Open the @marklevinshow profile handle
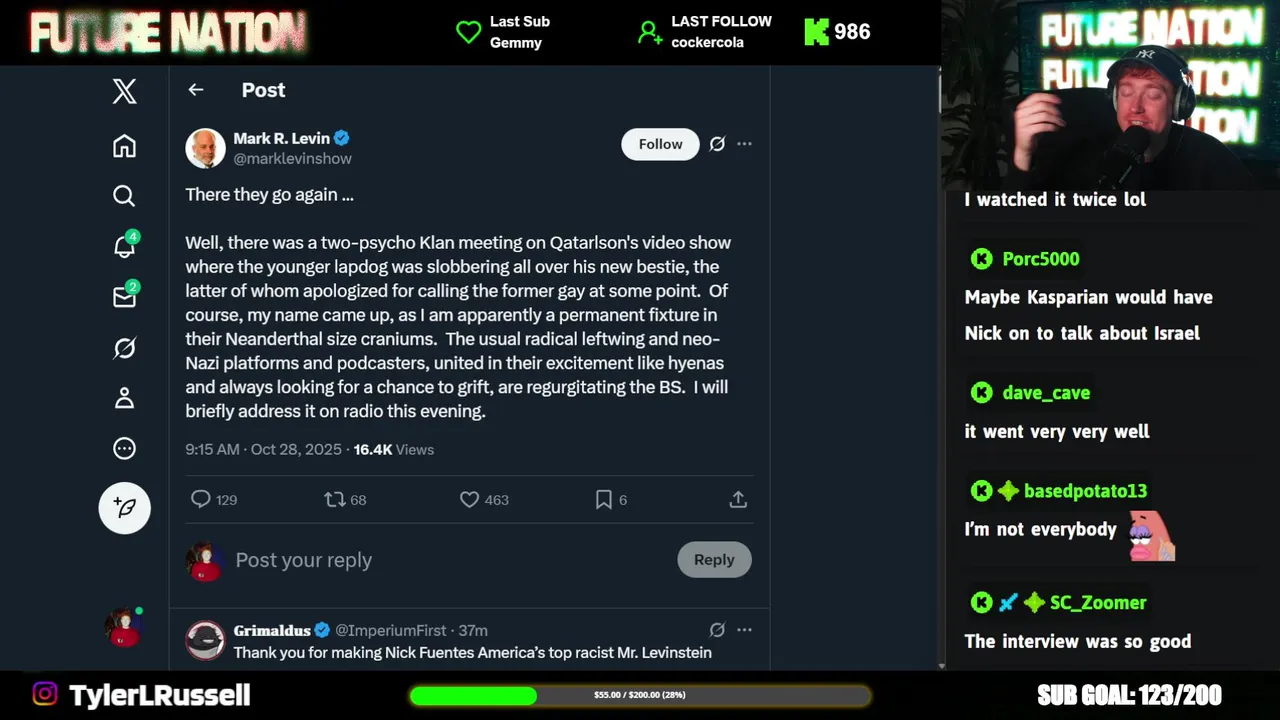1280x720 pixels. tap(292, 159)
